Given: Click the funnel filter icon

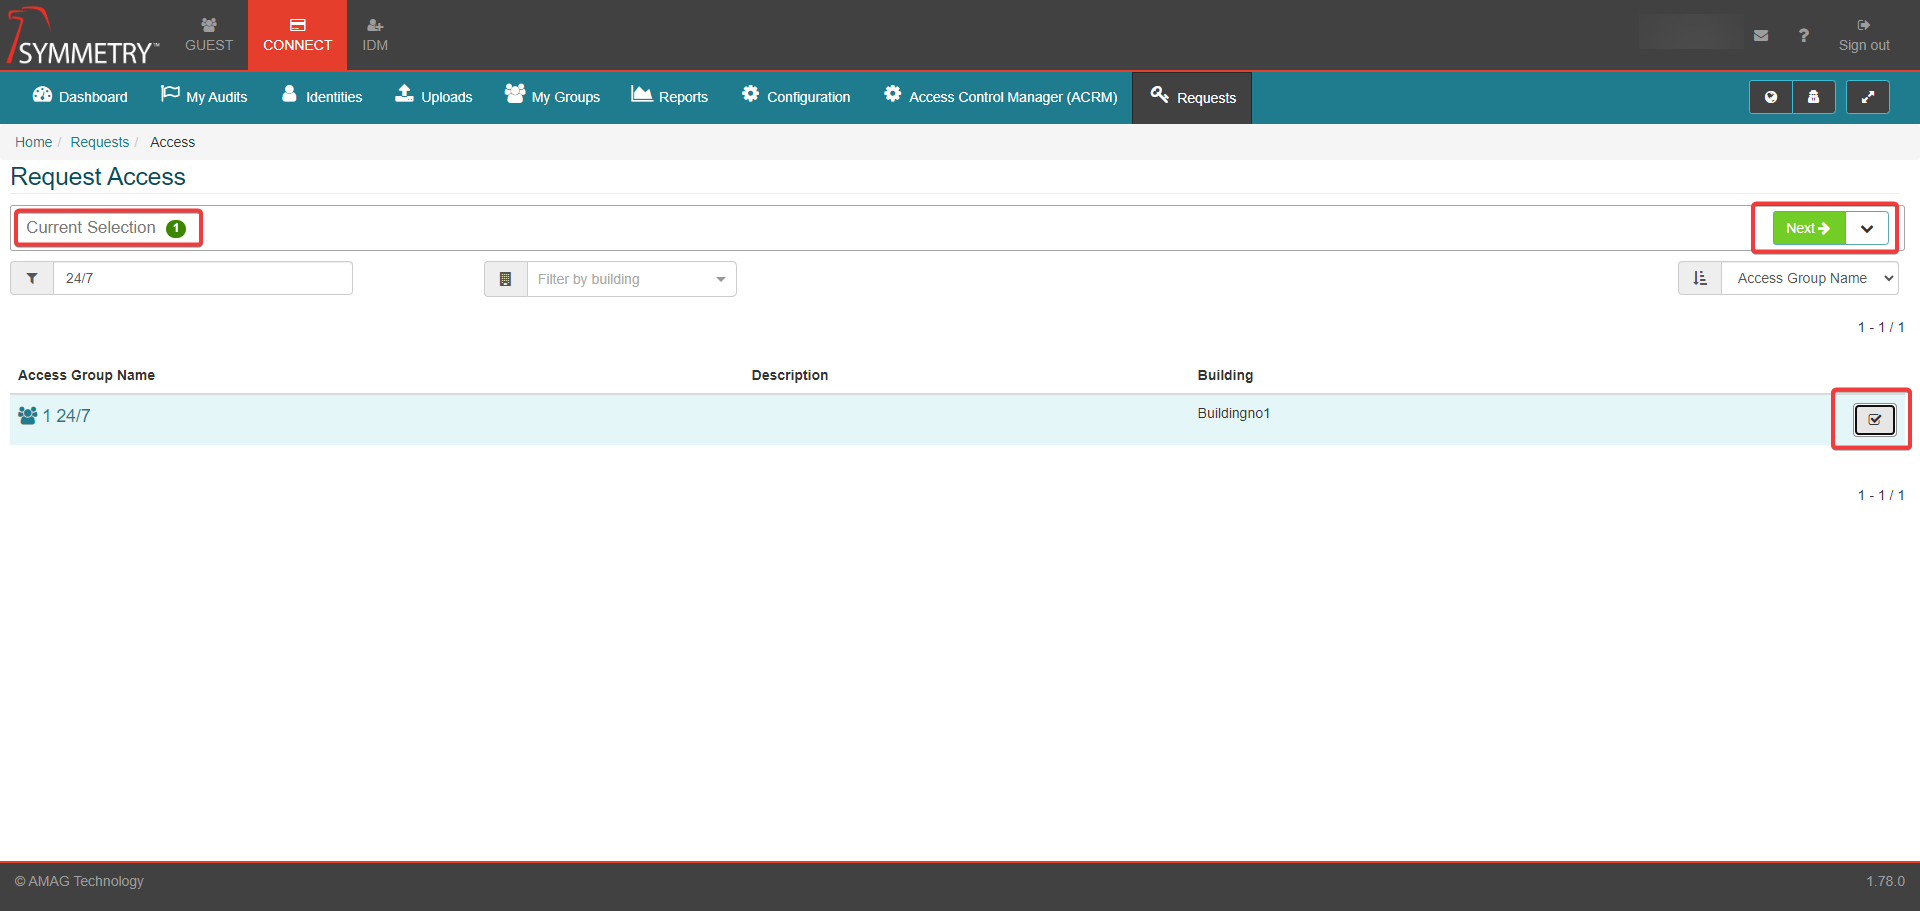Looking at the screenshot, I should pos(32,278).
